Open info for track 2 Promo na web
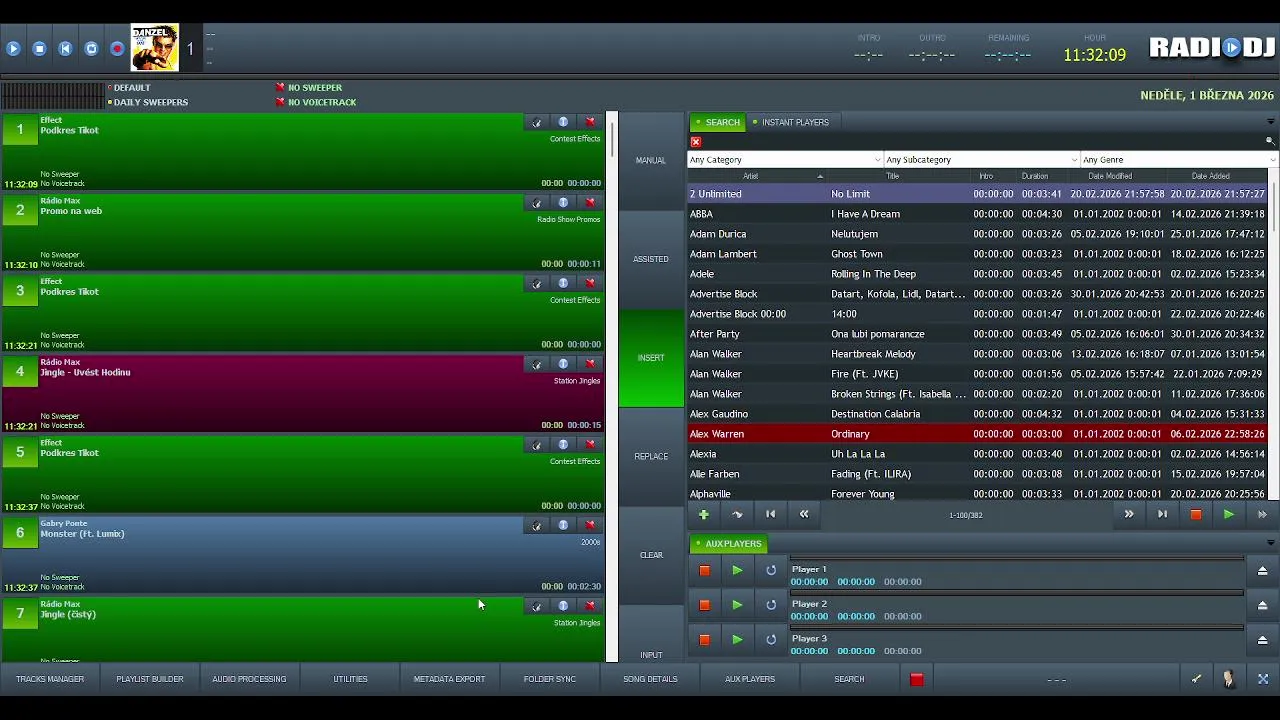The image size is (1280, 720). pyautogui.click(x=563, y=203)
